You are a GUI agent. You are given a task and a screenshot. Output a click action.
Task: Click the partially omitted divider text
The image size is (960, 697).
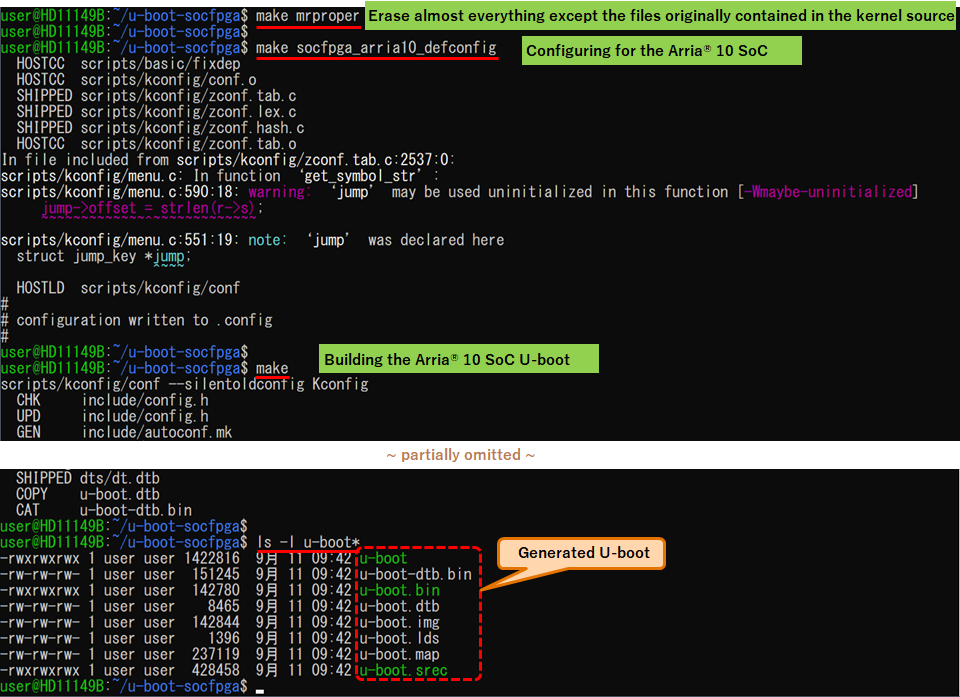pyautogui.click(x=459, y=454)
